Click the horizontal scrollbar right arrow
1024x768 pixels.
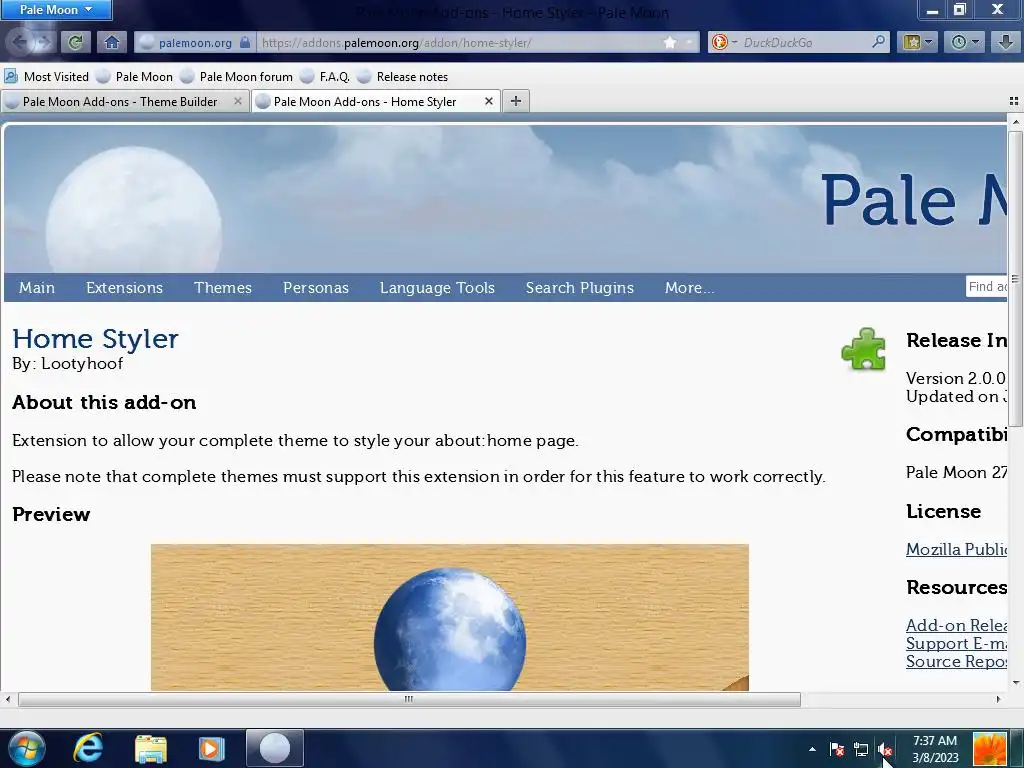(x=998, y=699)
